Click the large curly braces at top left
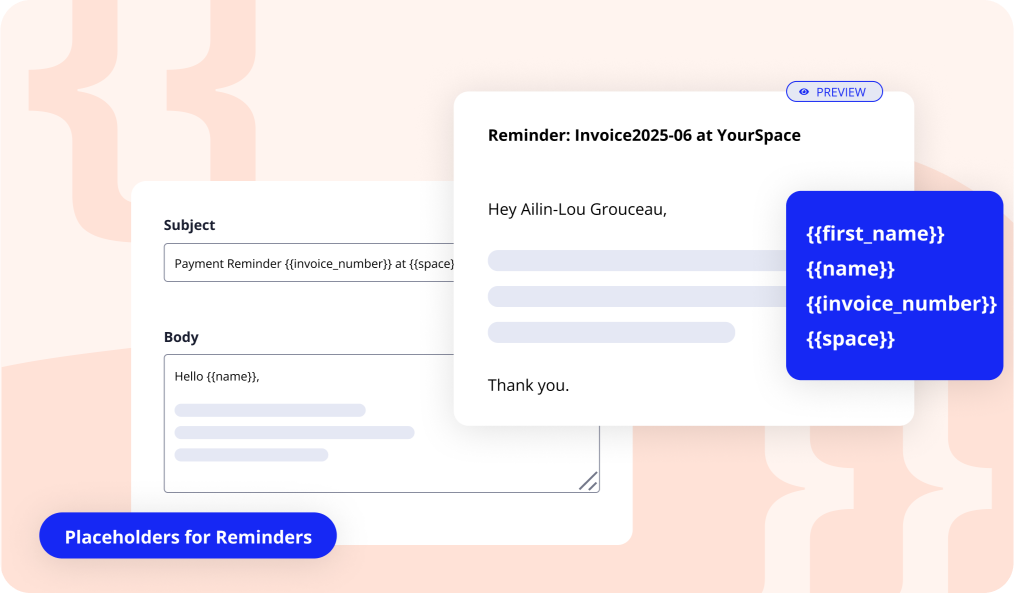This screenshot has width=1014, height=593. point(142,120)
